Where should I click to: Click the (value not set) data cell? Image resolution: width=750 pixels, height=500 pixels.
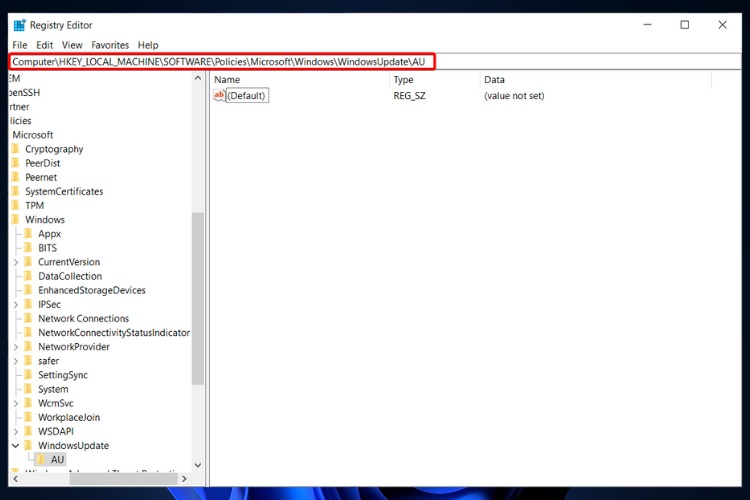tap(514, 96)
